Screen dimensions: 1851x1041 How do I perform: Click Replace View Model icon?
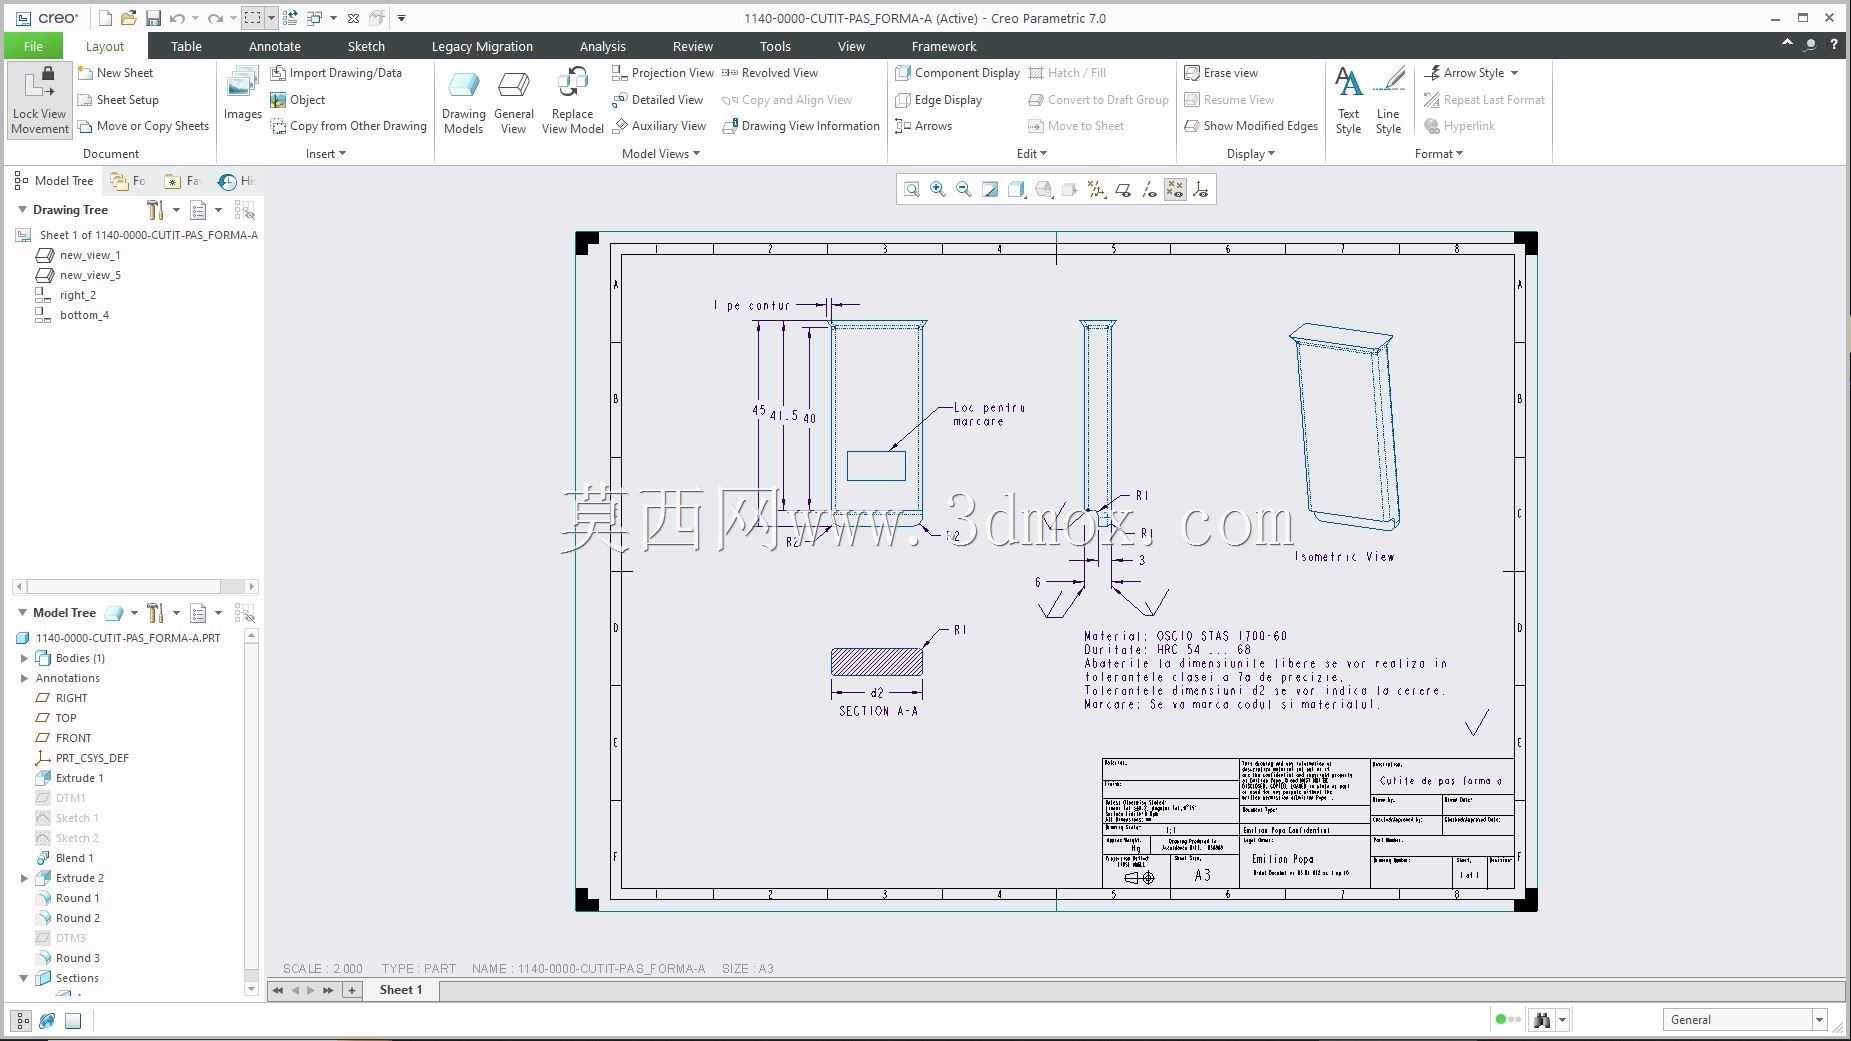click(x=573, y=101)
